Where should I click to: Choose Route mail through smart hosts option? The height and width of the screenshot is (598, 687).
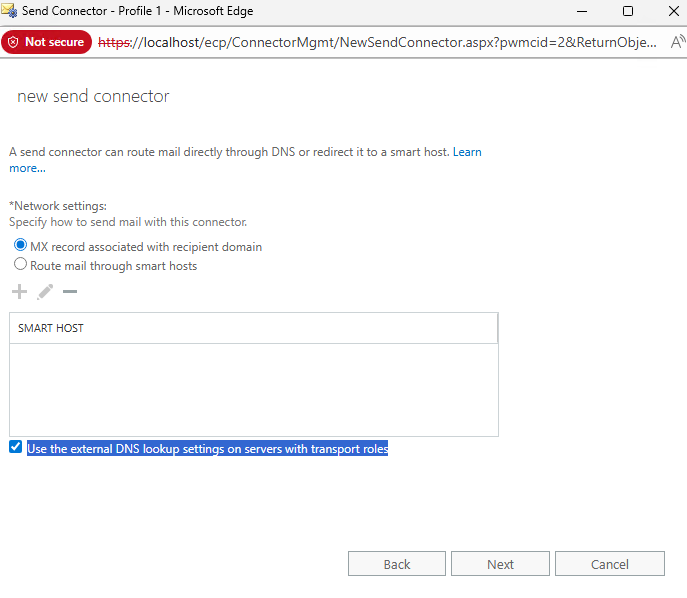[x=20, y=265]
